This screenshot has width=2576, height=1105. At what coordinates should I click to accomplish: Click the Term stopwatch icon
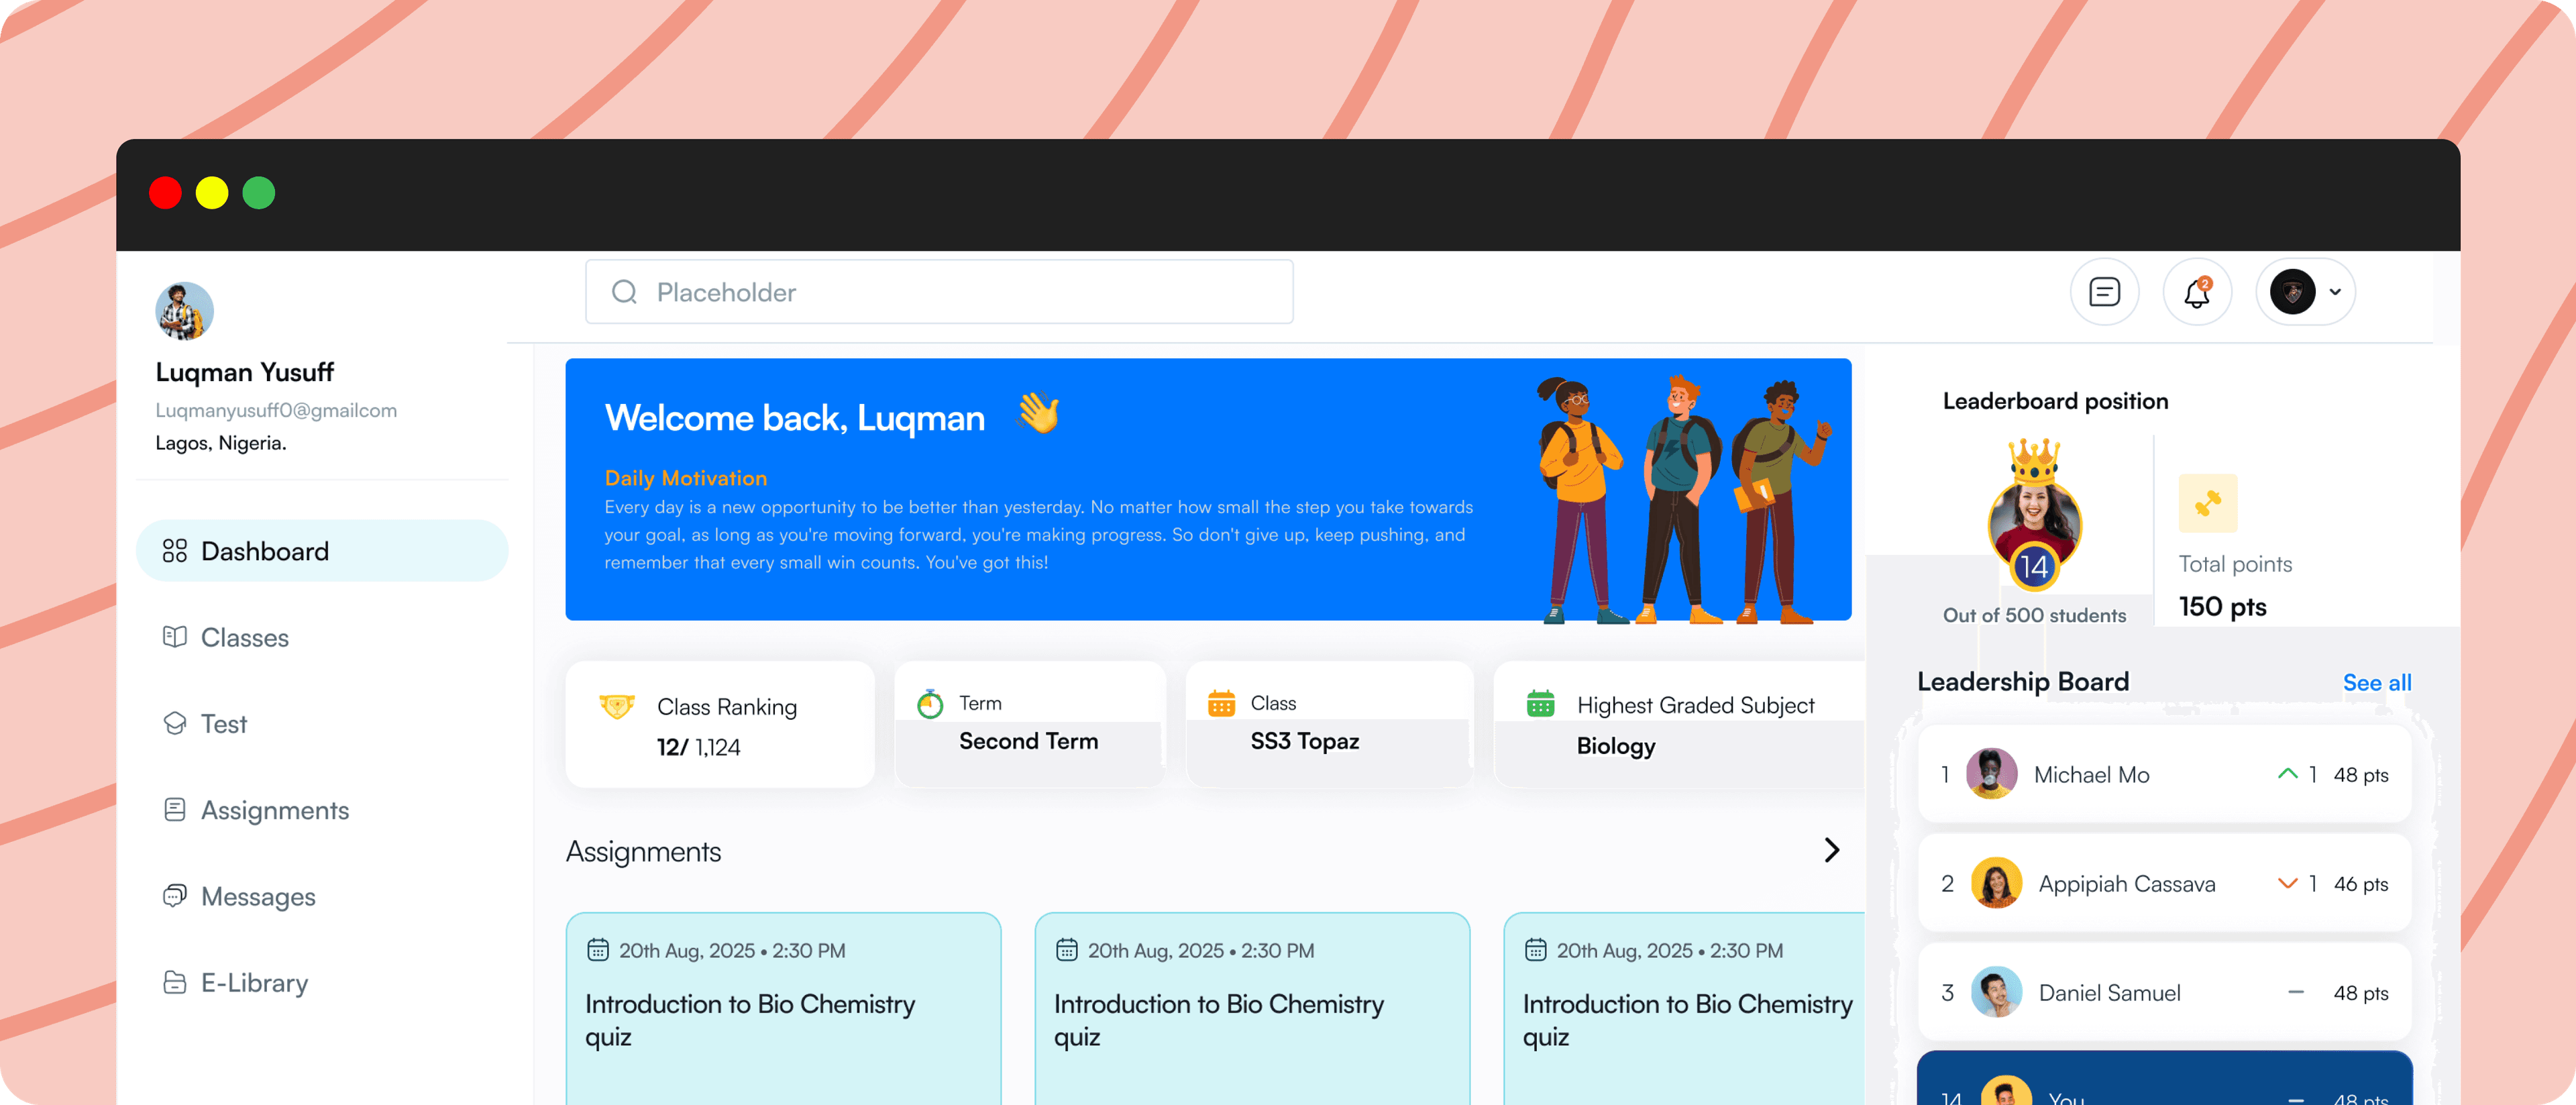tap(930, 705)
